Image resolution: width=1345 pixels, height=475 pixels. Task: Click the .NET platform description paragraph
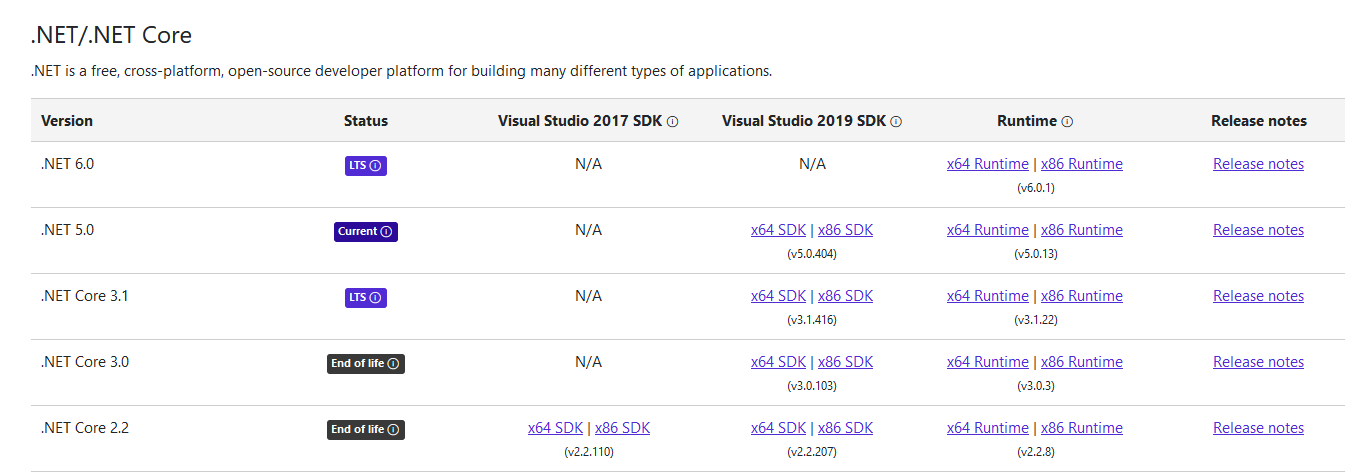402,72
